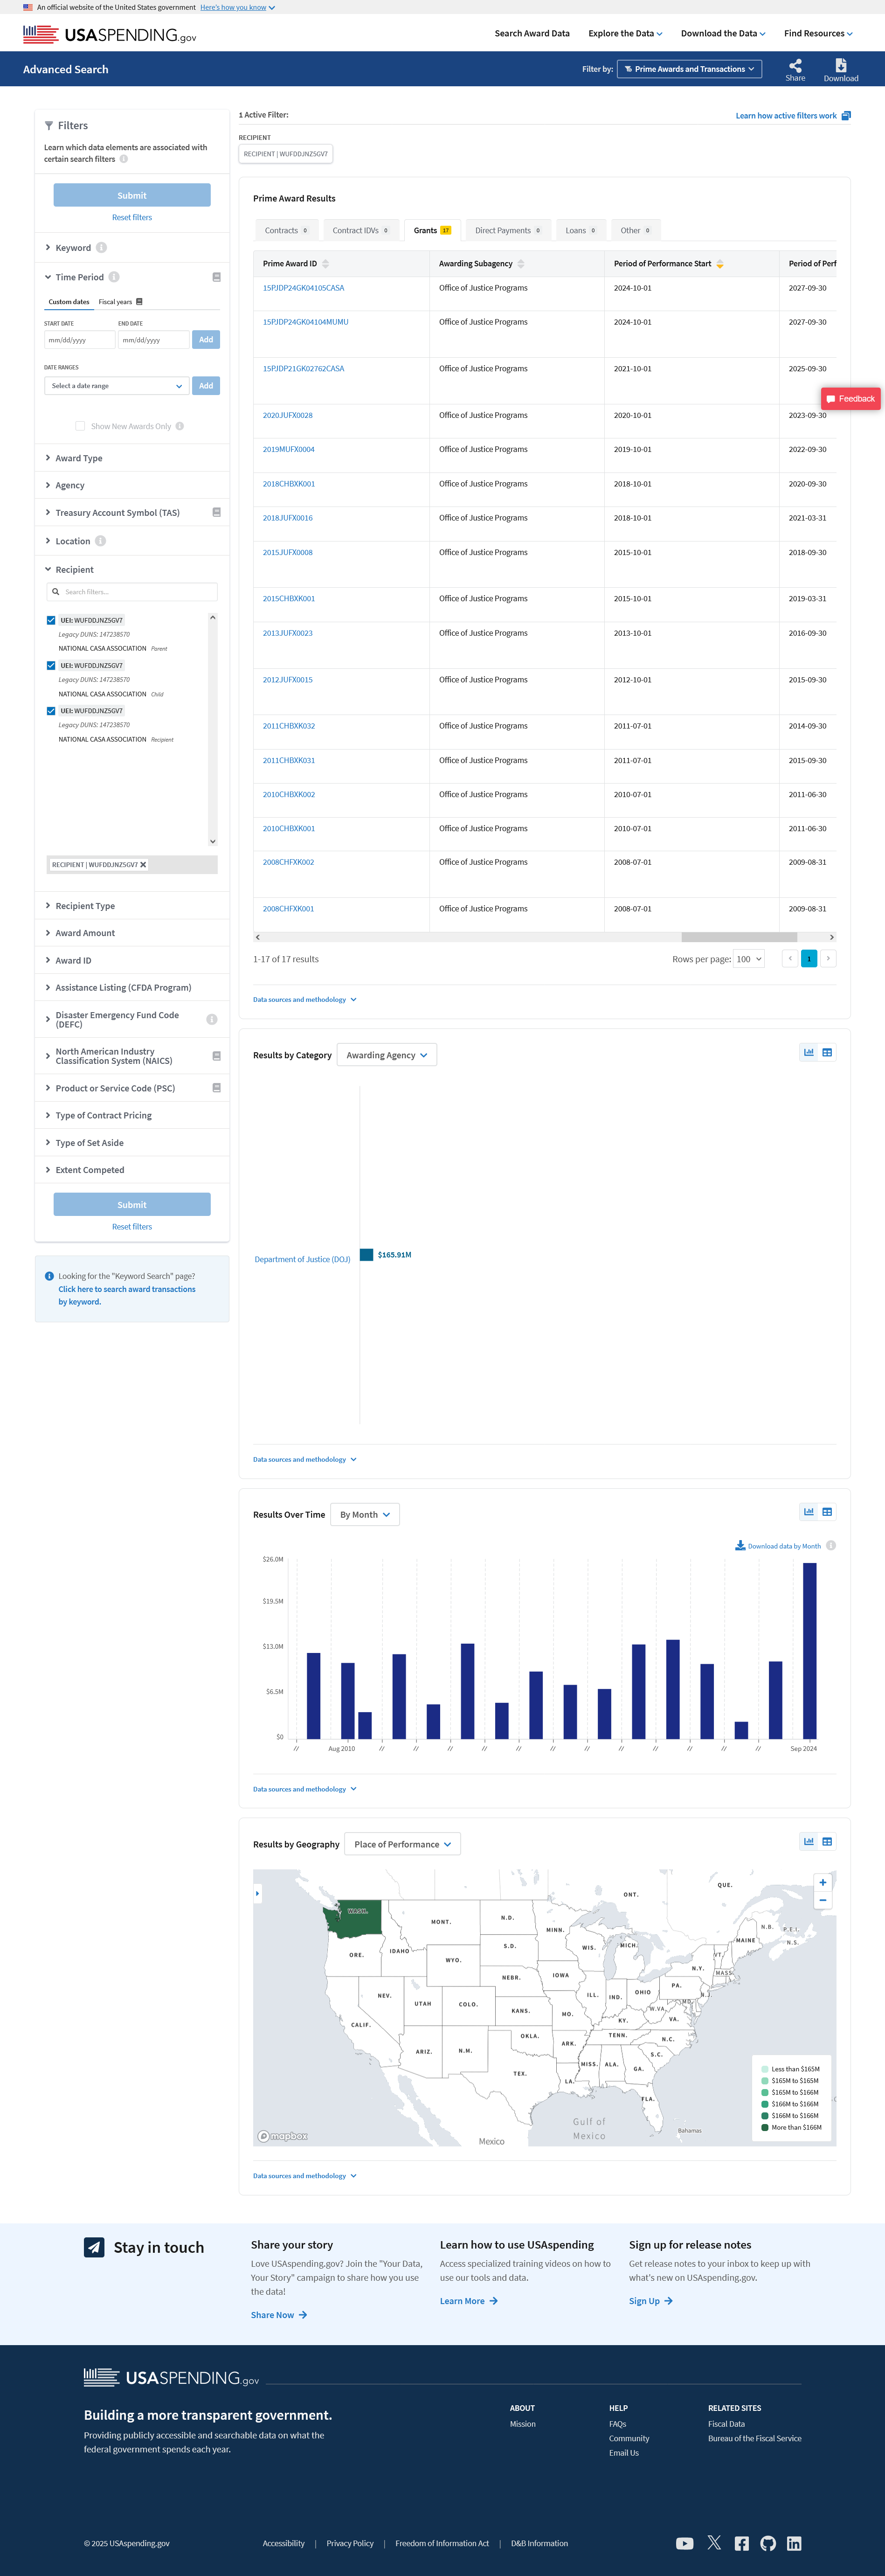Click the Sep 2024 chart bar
Image resolution: width=885 pixels, height=2576 pixels.
point(810,1651)
